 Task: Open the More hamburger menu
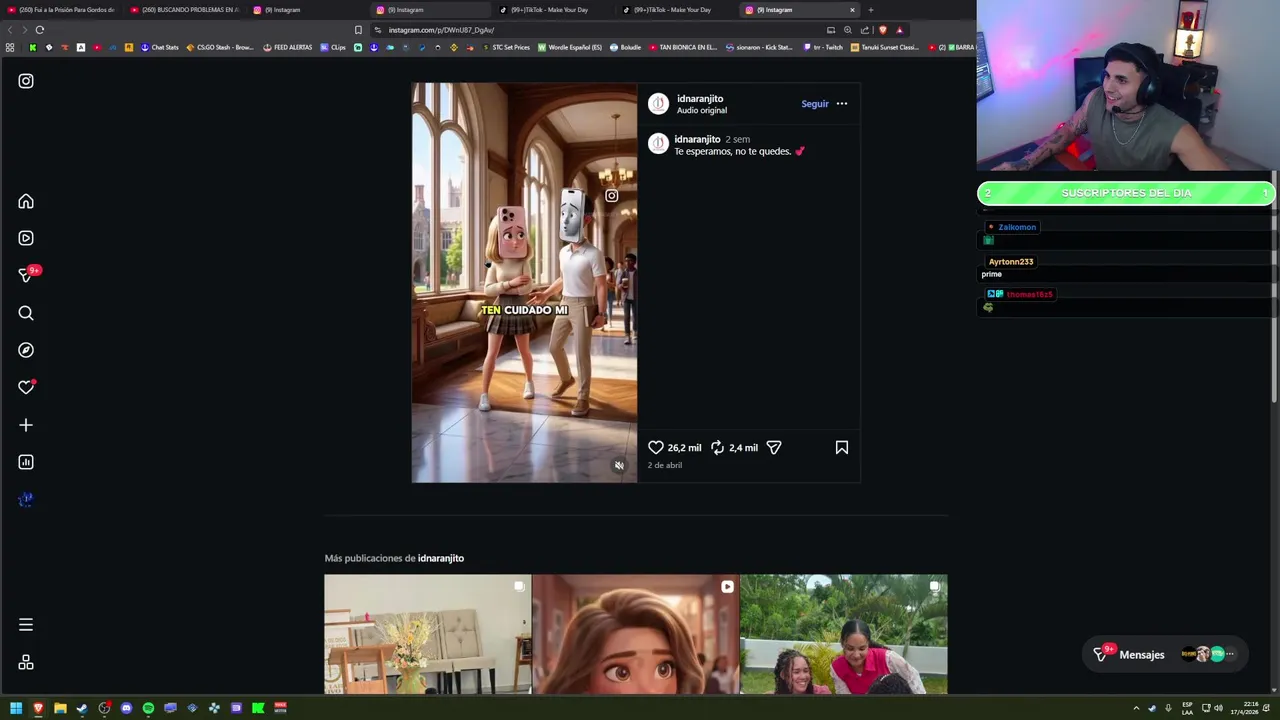tap(26, 625)
